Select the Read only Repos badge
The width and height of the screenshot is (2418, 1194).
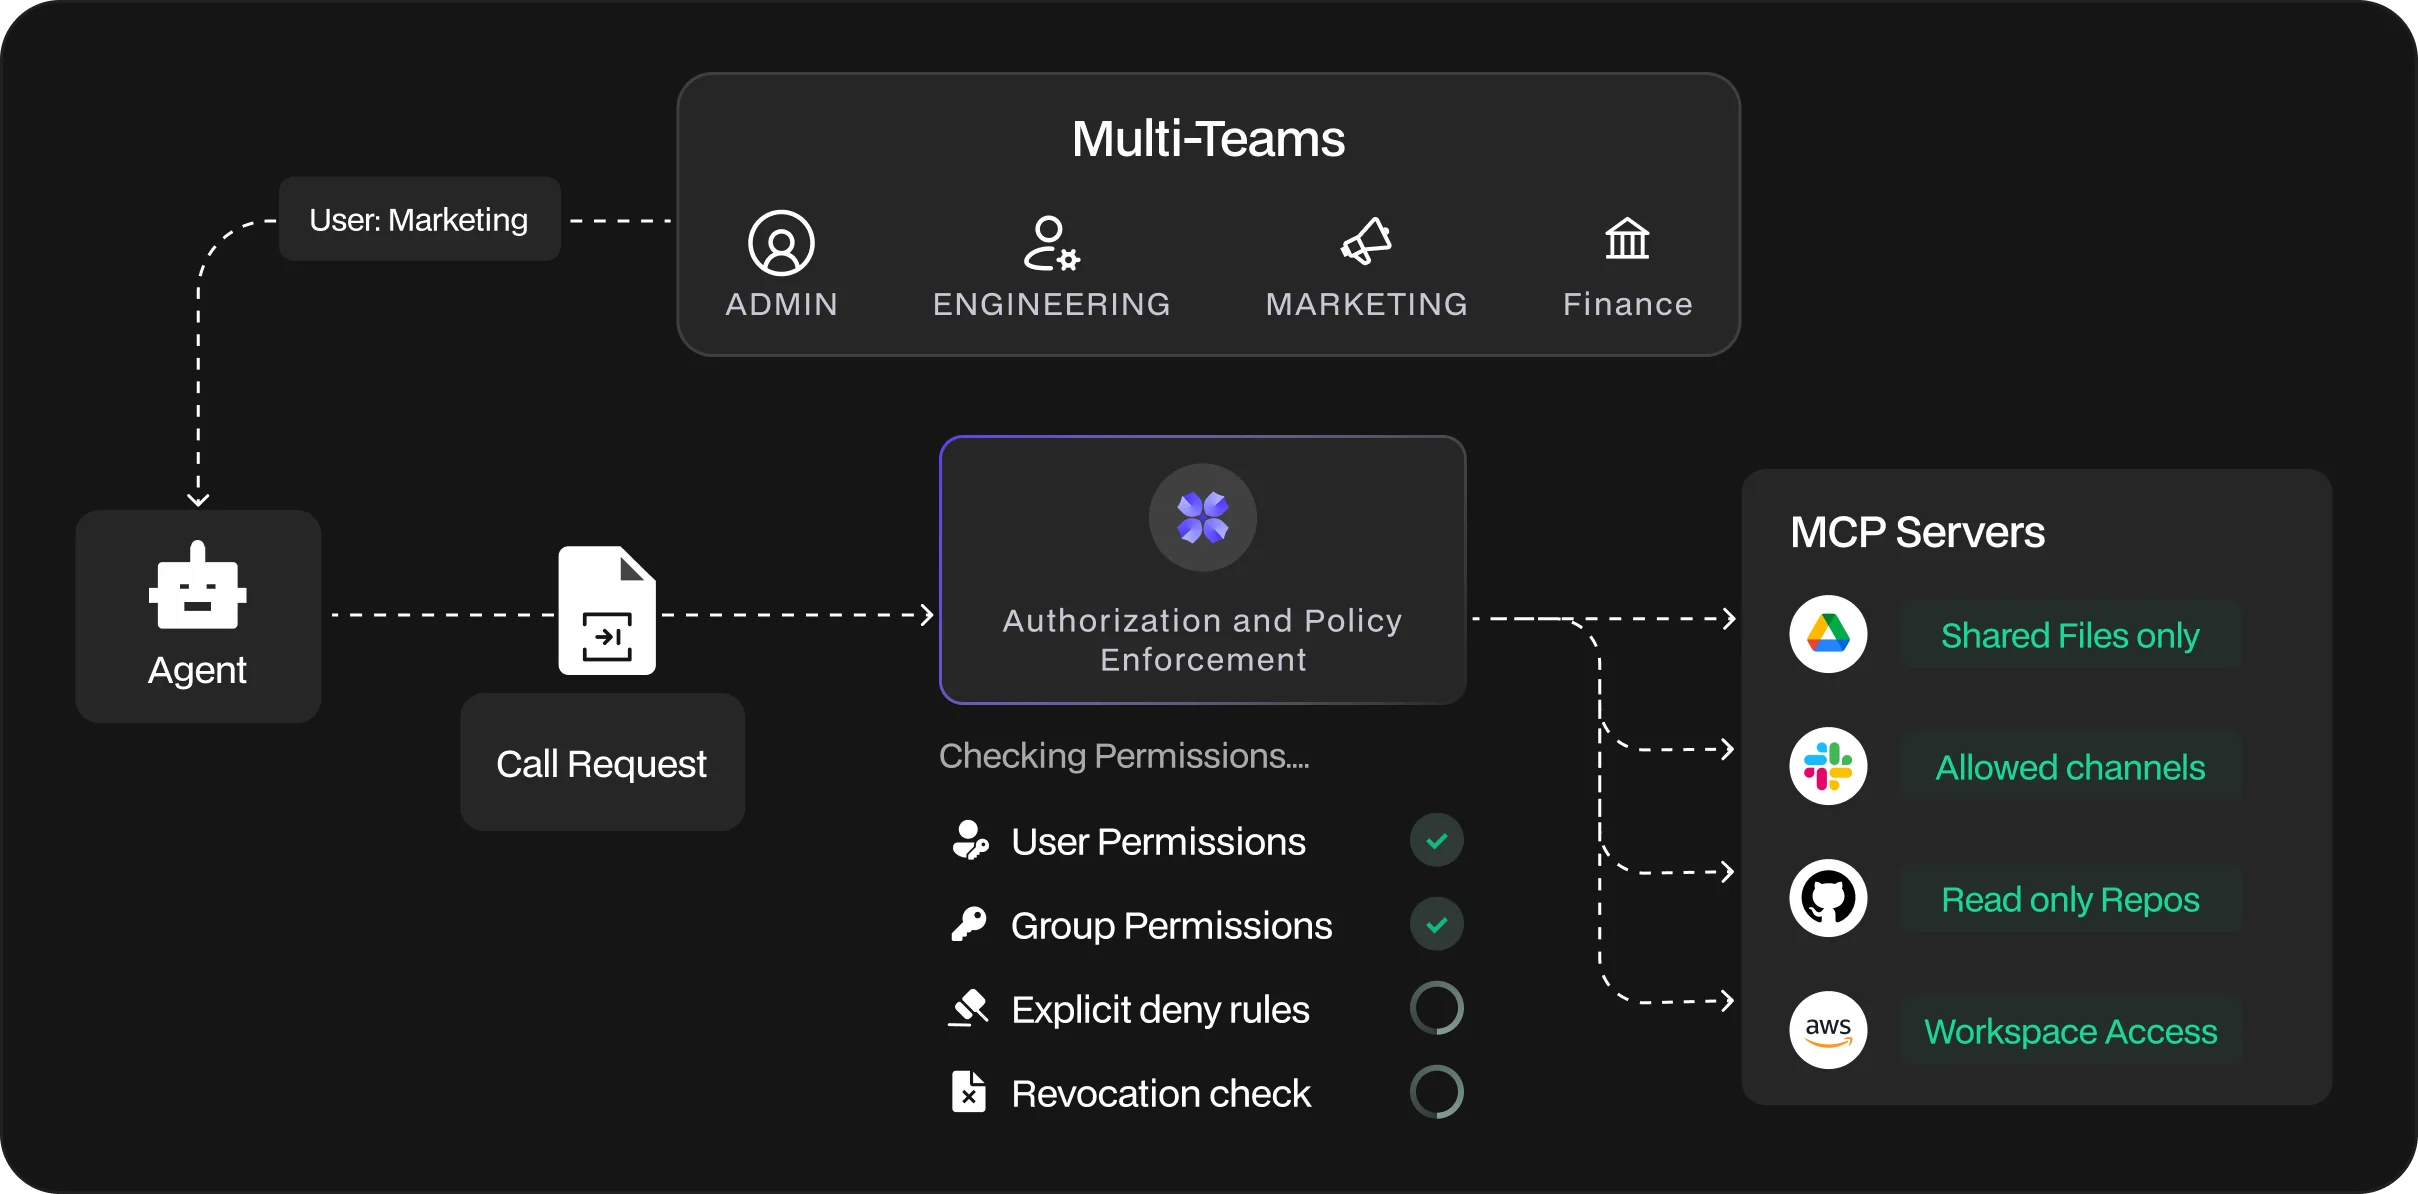coord(2070,899)
